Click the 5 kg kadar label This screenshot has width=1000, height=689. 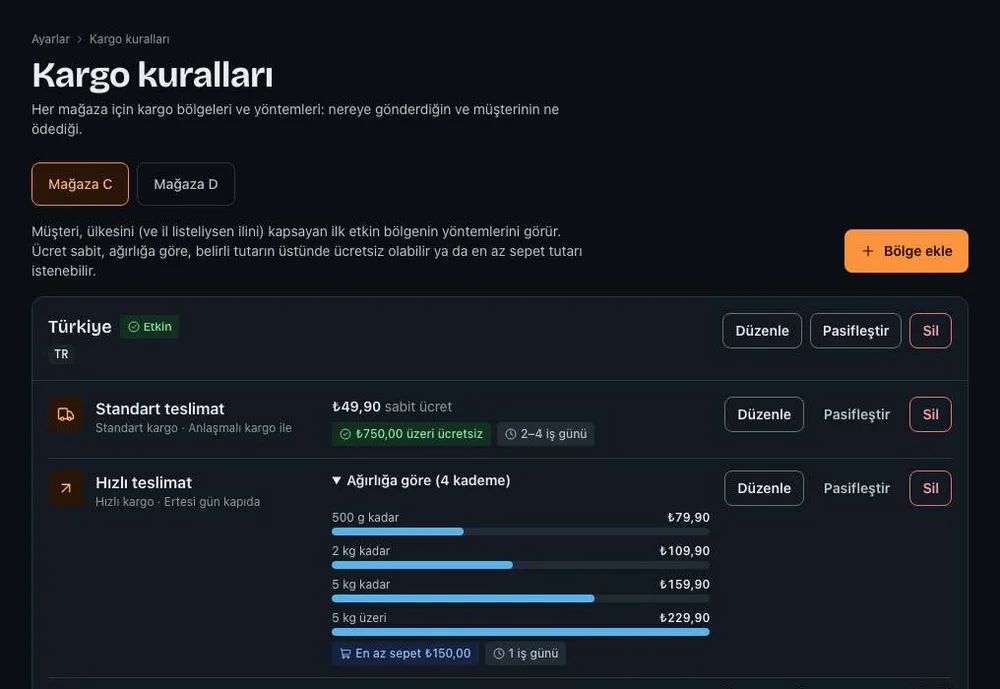click(x=361, y=584)
